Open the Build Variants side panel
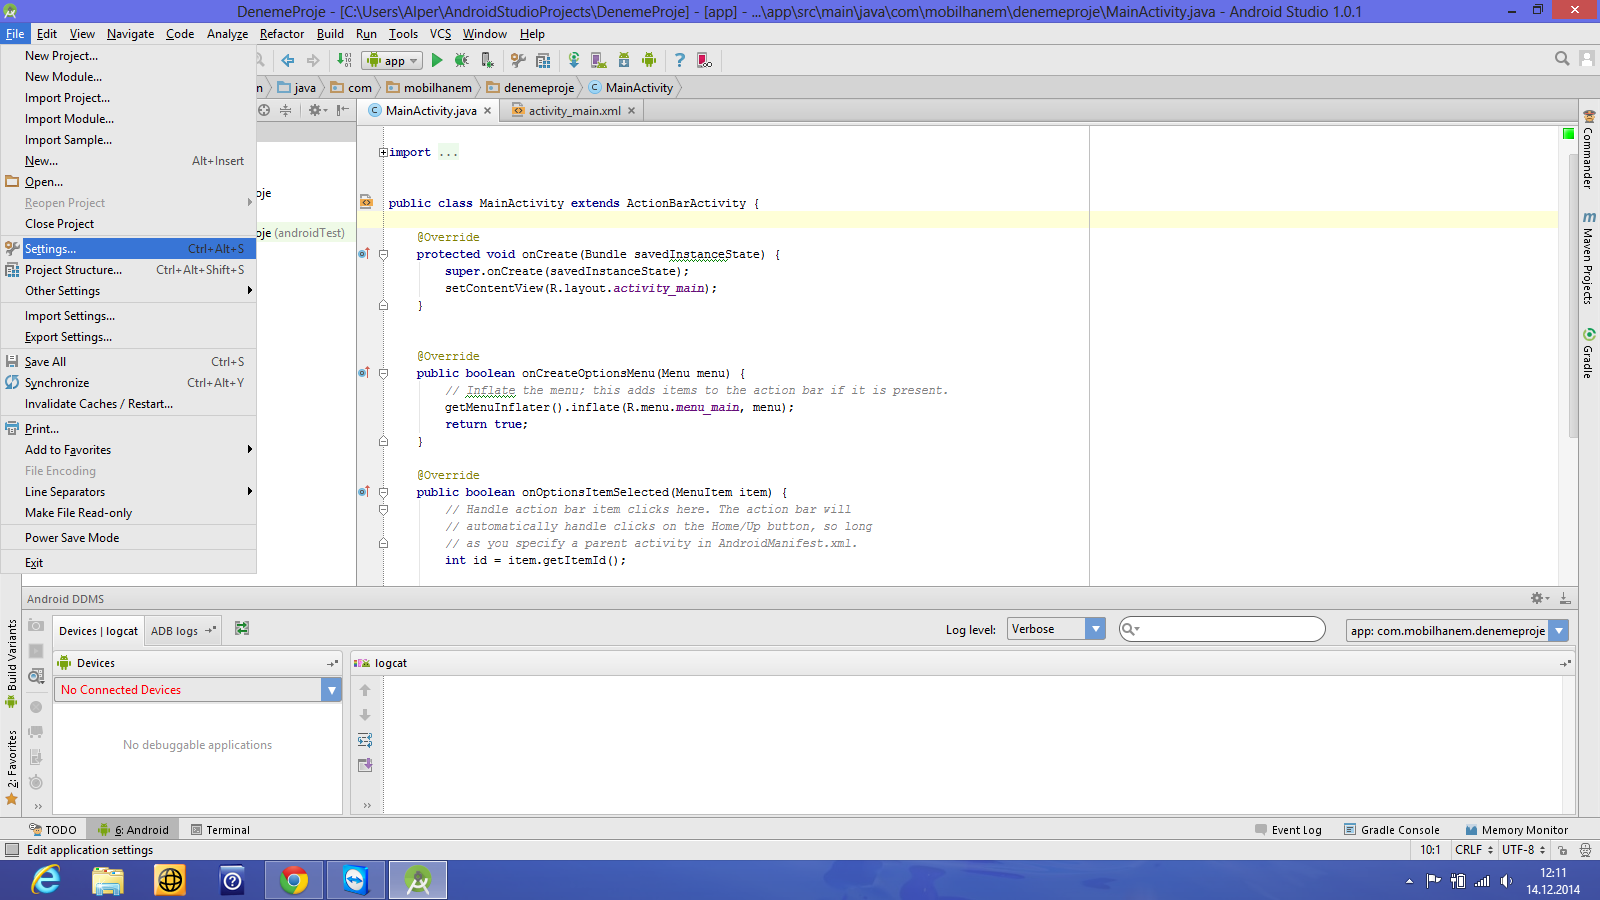Screen dimensions: 1600x900 click(x=12, y=663)
